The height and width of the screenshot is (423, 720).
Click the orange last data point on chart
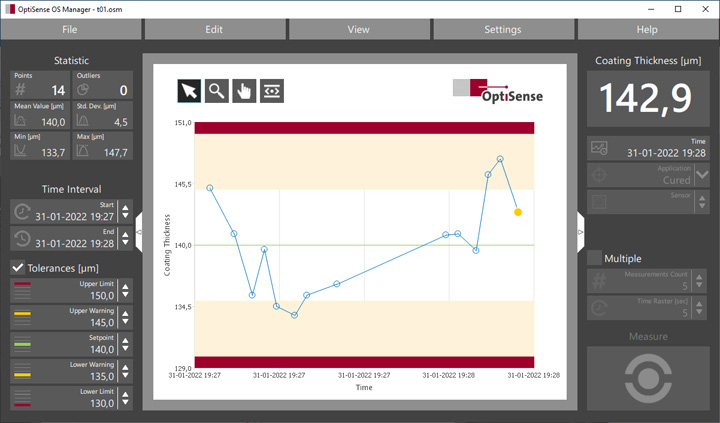(517, 212)
